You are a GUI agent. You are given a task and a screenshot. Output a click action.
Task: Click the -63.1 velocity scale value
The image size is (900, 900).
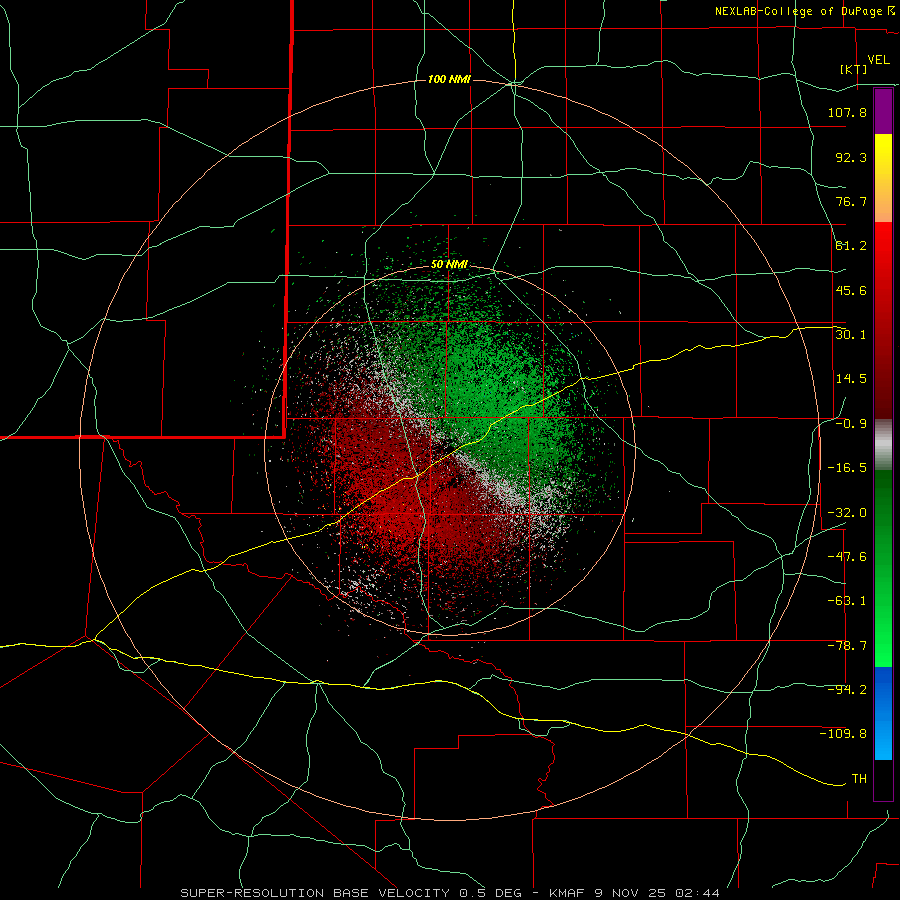(847, 601)
